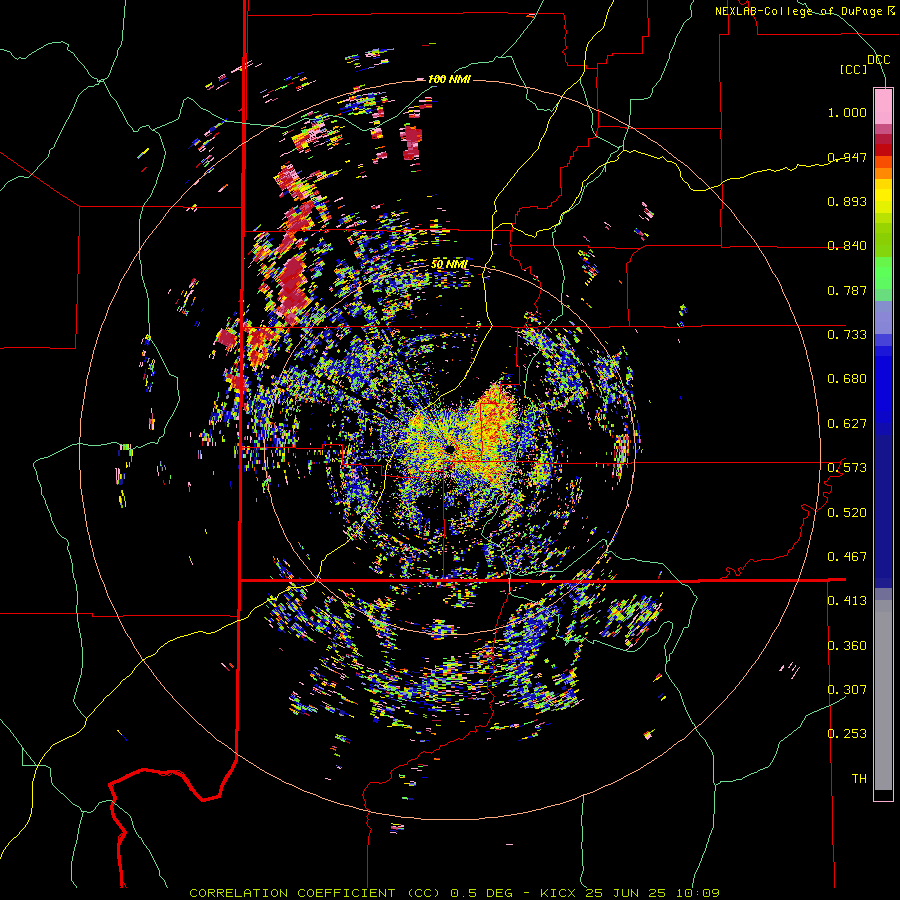Click the 0.680 scale value

[x=847, y=379]
